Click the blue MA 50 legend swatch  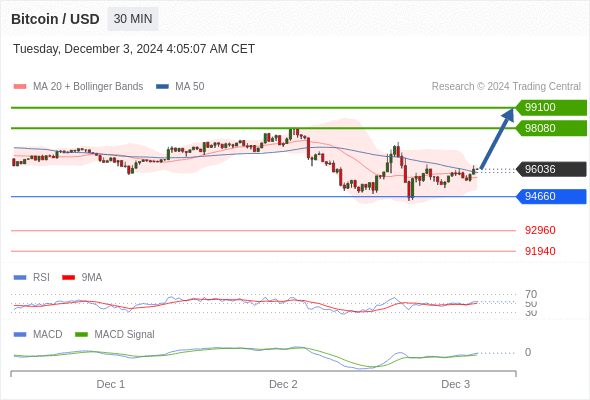tap(162, 87)
